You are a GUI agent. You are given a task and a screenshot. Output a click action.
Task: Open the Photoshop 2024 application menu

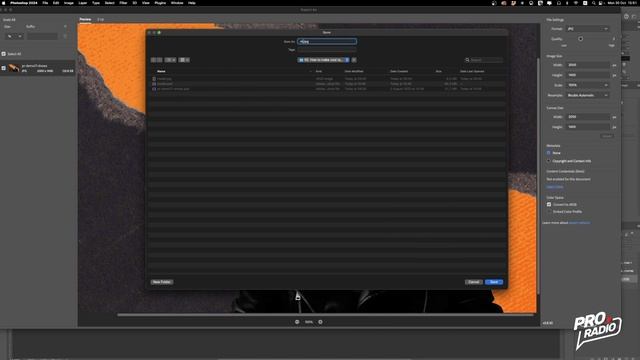pos(24,3)
